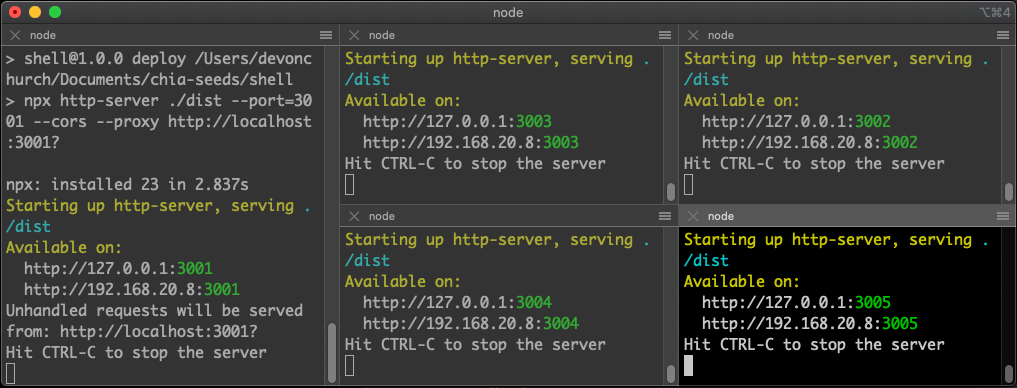Open hamburger menu of port 3005 pane
Screen dimensions: 1017x388
coord(1003,216)
